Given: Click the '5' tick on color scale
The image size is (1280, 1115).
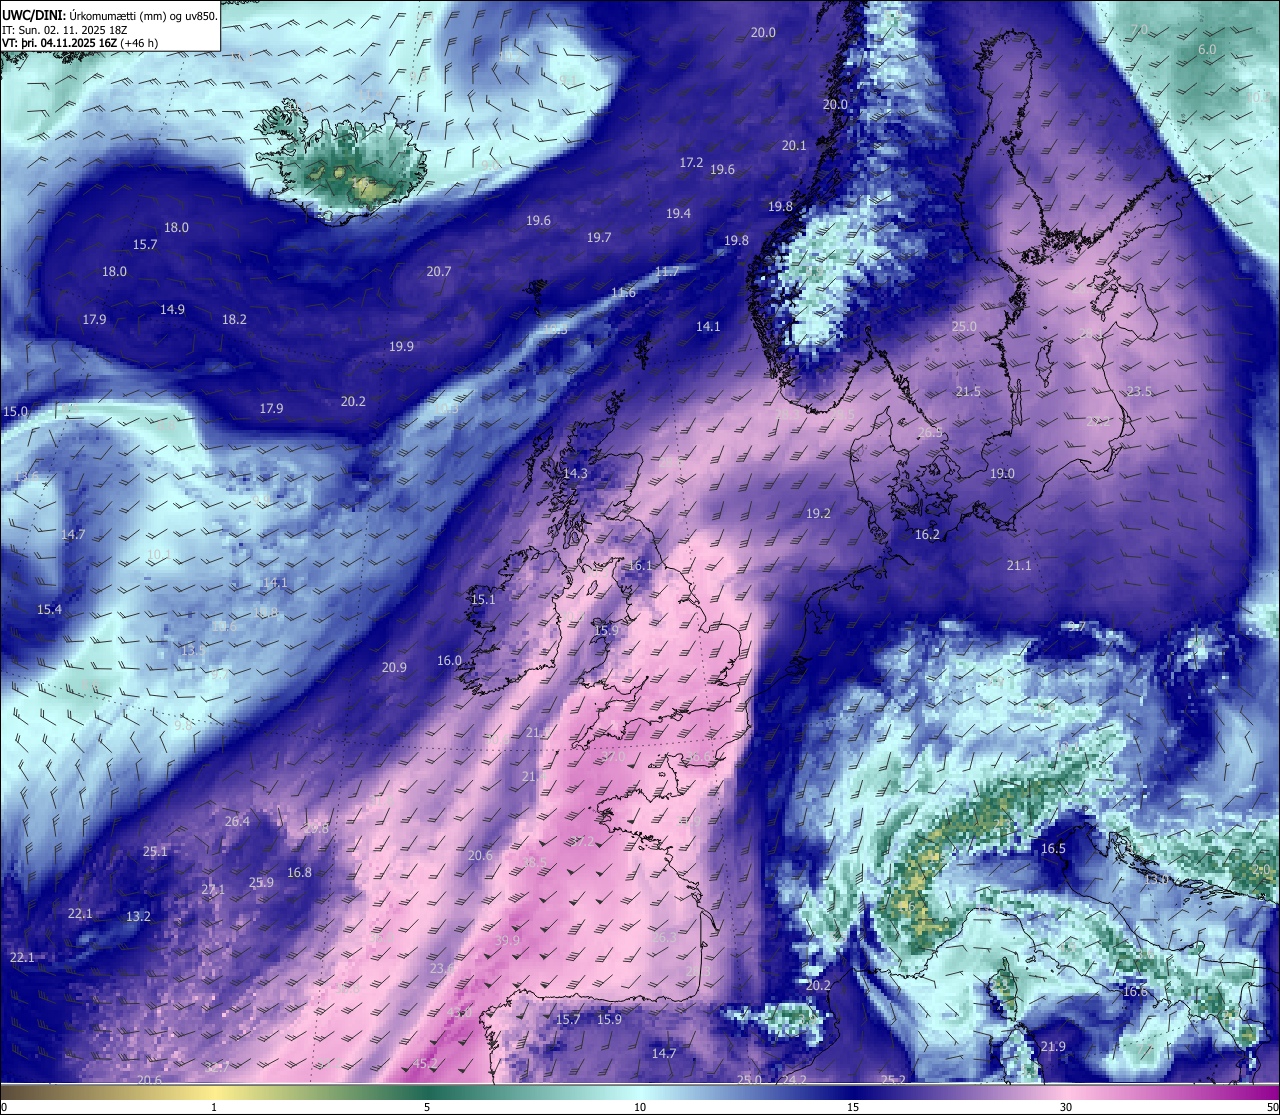Looking at the screenshot, I should 427,1106.
